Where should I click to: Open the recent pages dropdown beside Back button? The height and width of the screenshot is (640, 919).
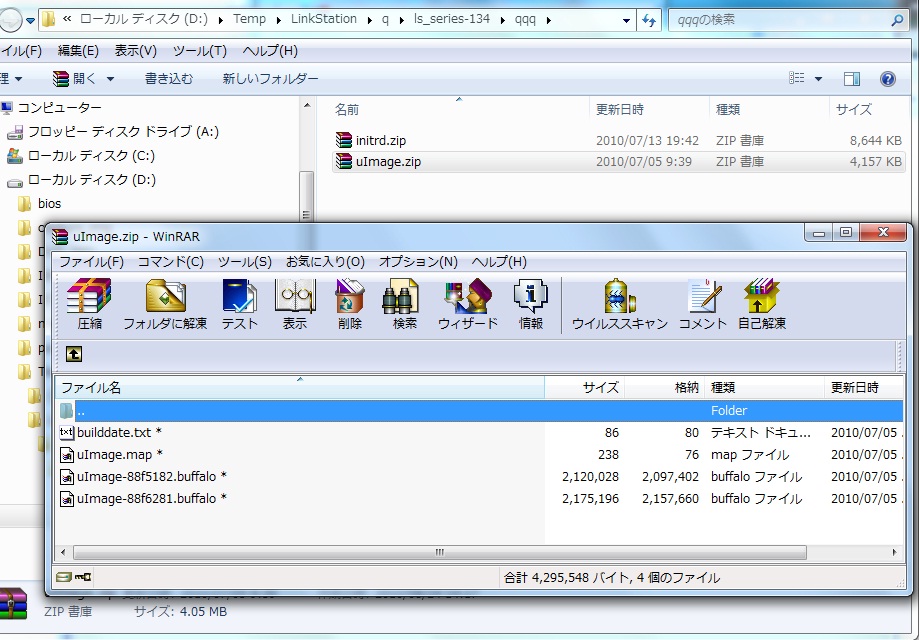coord(30,21)
